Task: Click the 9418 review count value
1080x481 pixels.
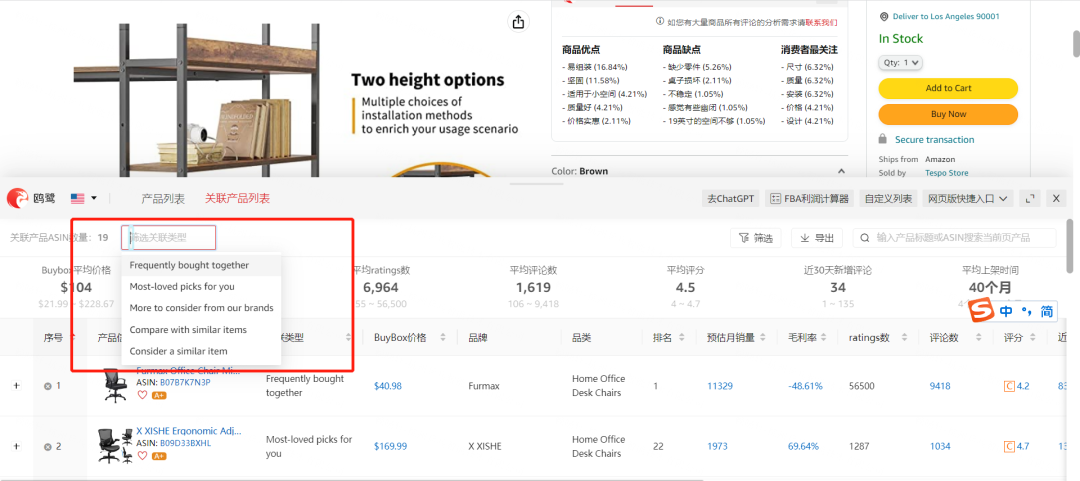Action: (x=940, y=386)
